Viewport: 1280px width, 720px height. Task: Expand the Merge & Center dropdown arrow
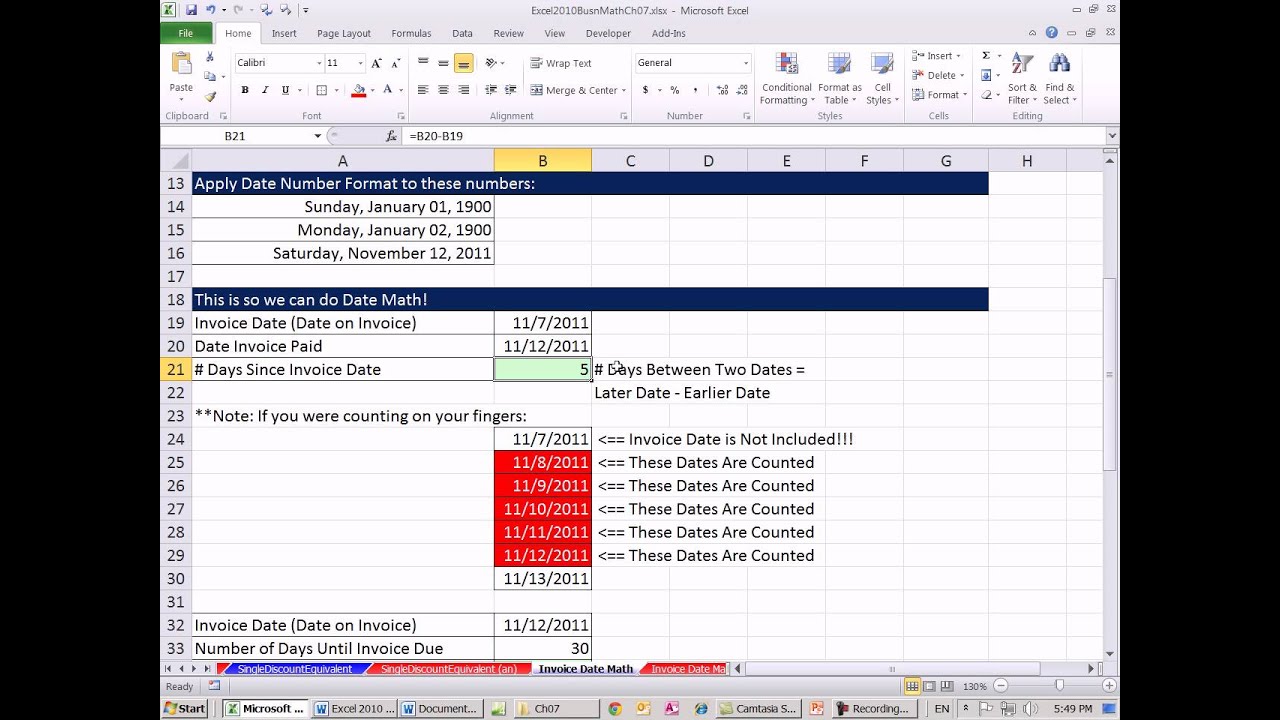pyautogui.click(x=624, y=90)
